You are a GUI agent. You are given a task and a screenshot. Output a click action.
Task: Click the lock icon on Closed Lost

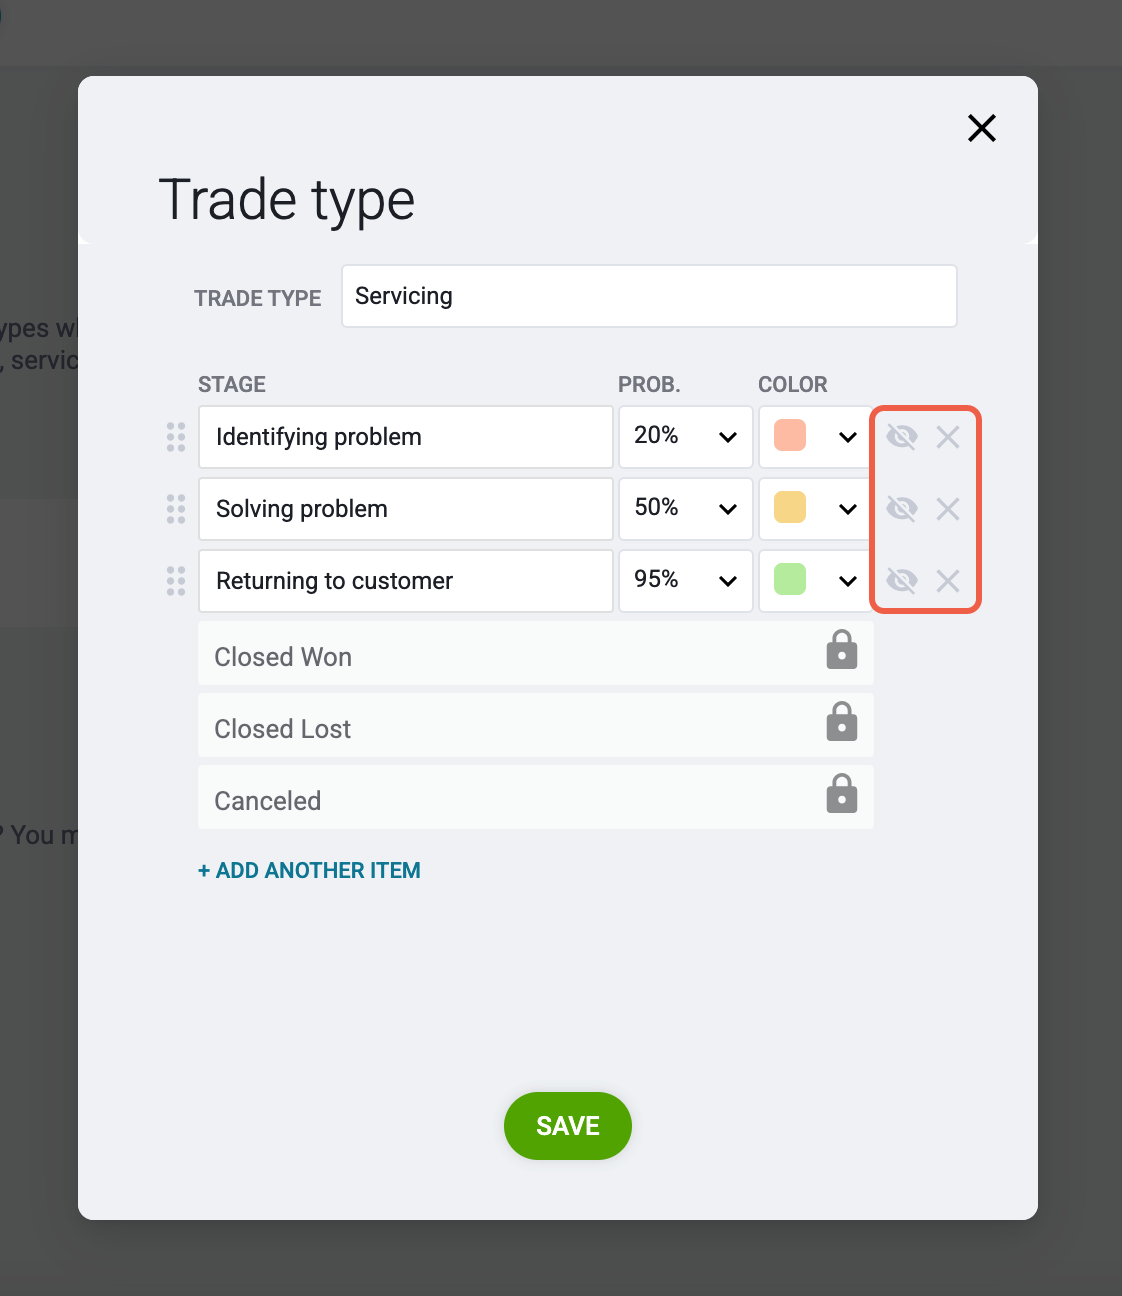point(842,722)
